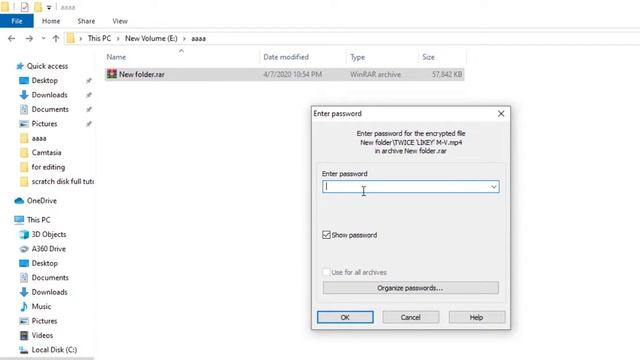Click Organize passwords button

[x=410, y=288]
